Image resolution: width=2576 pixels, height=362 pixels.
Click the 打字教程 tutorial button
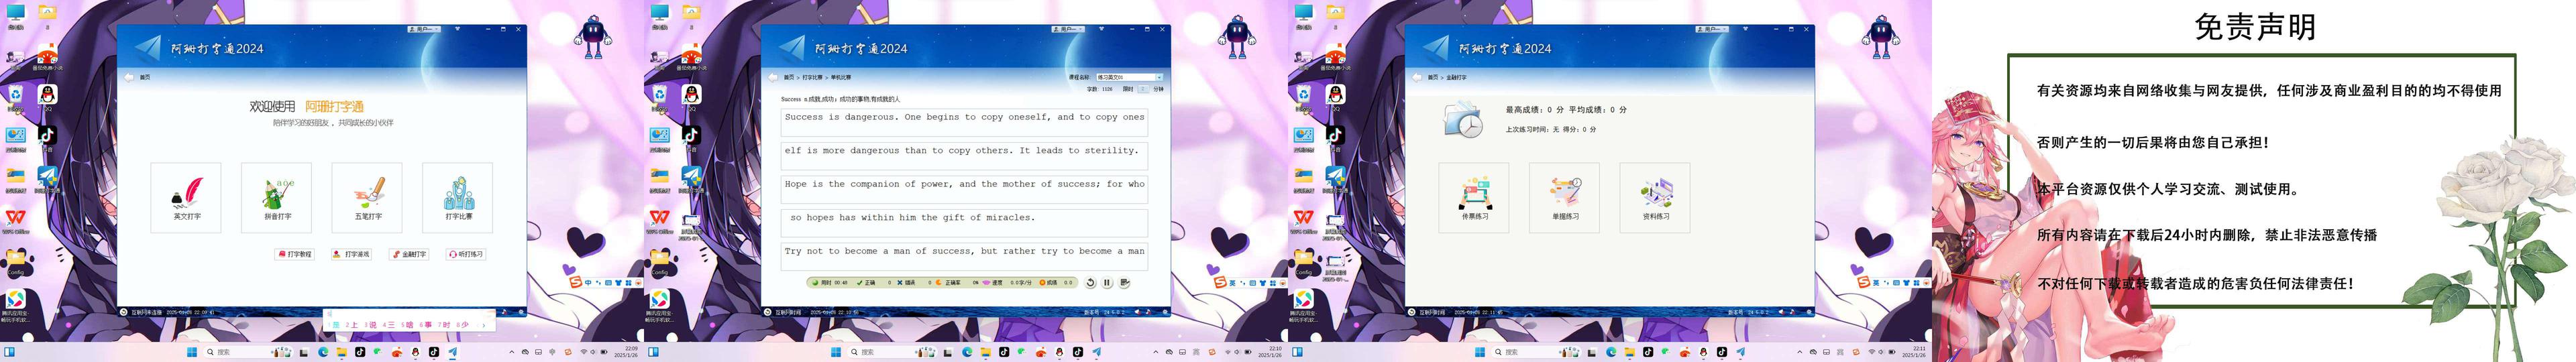[x=295, y=254]
